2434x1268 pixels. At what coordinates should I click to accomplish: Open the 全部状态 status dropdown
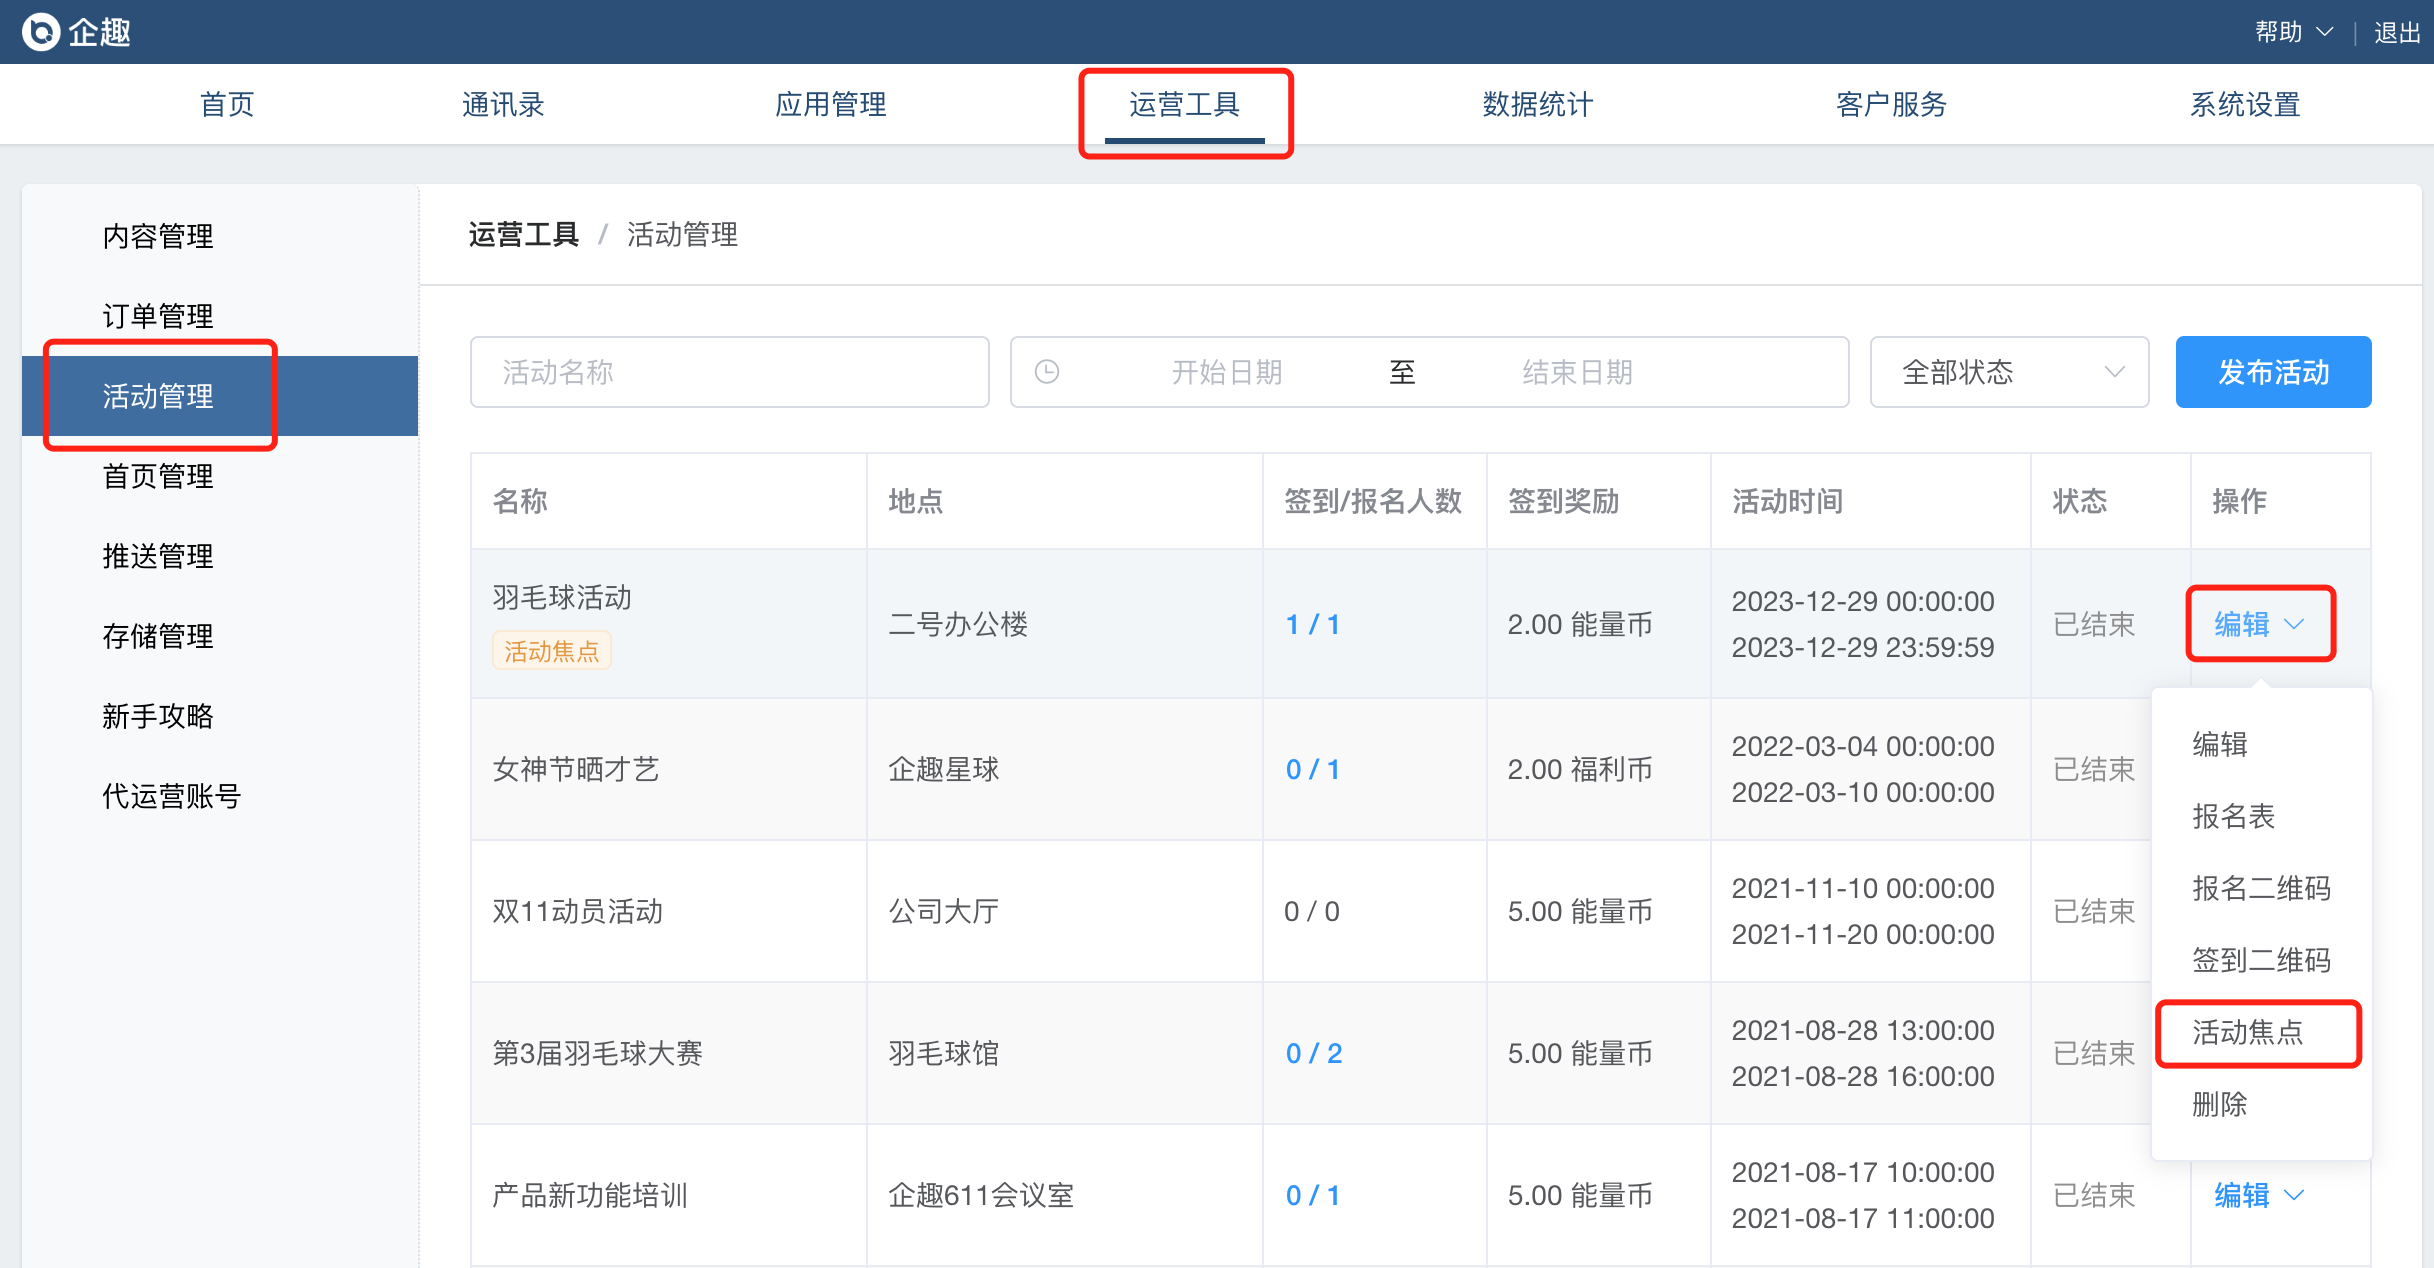click(x=2008, y=372)
